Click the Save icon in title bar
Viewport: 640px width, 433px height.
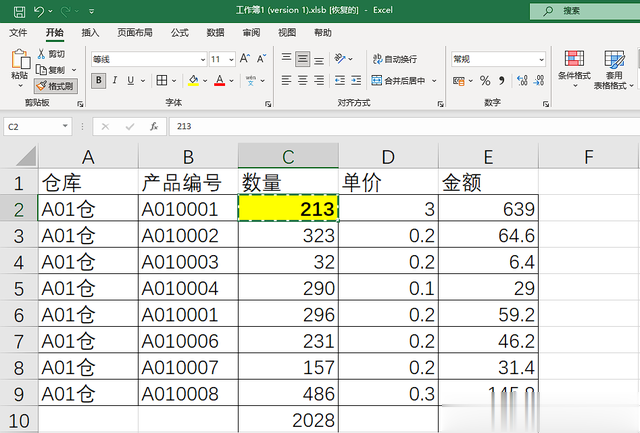tap(19, 11)
